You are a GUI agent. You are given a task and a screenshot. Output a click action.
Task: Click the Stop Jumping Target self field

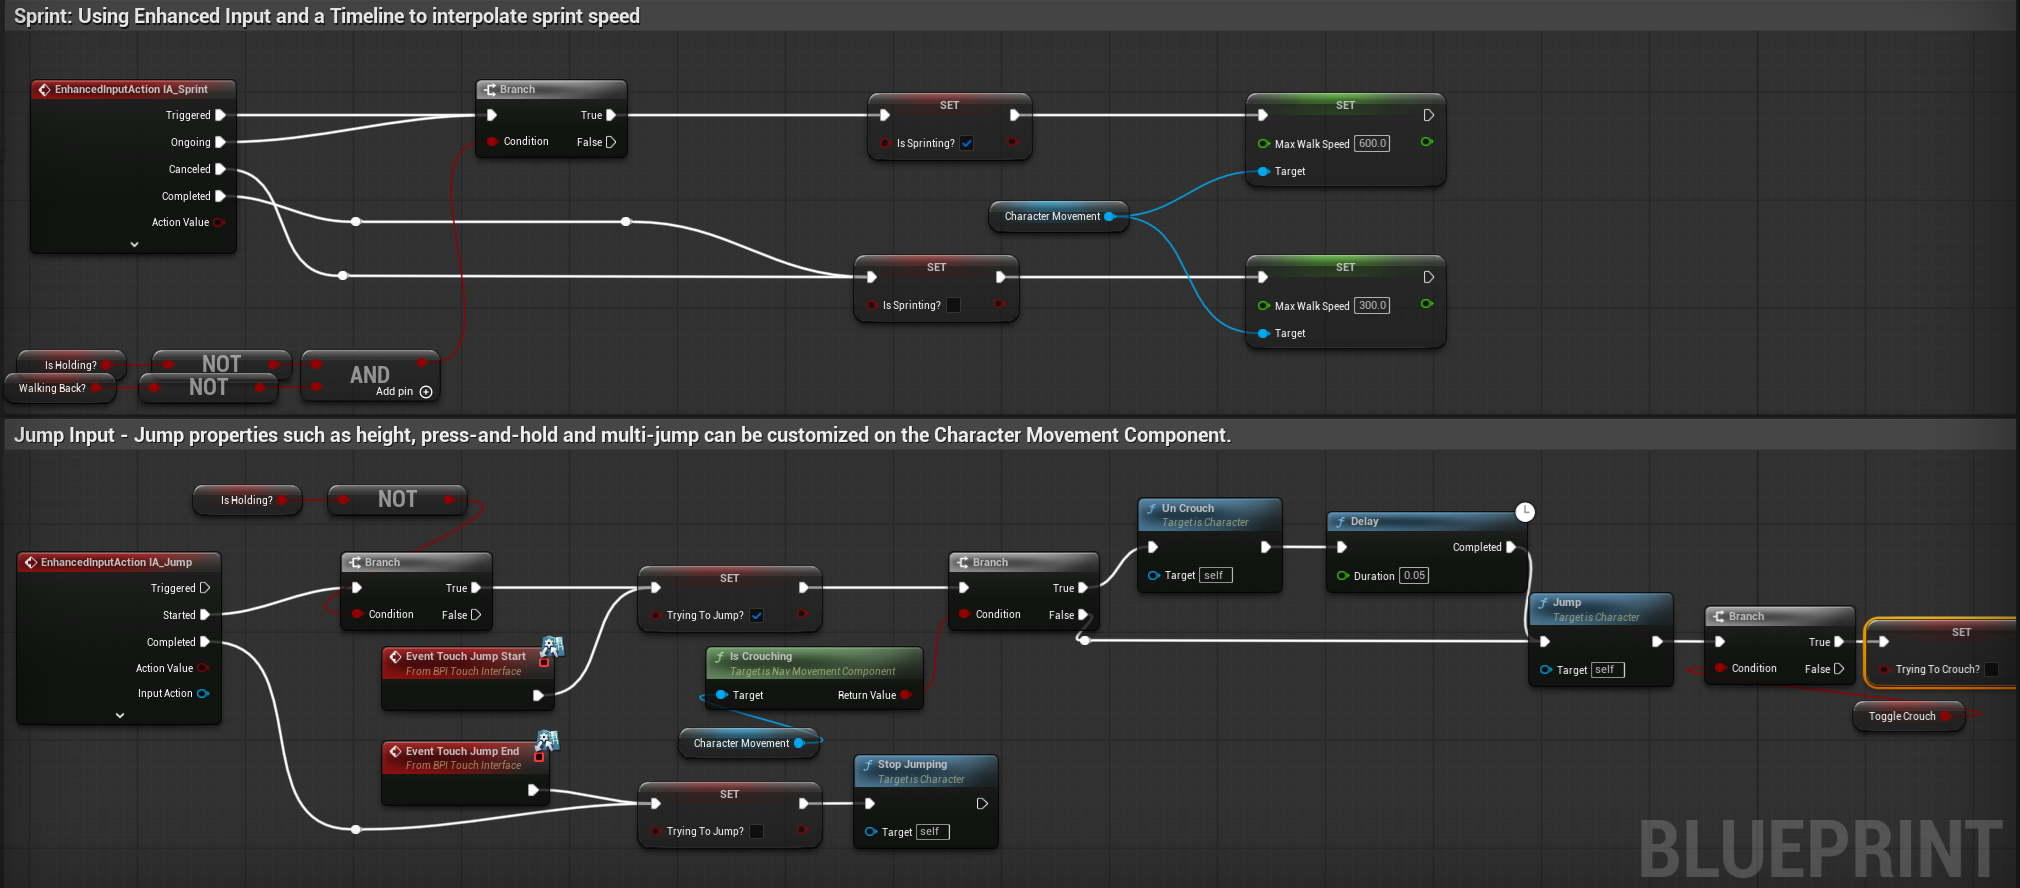pyautogui.click(x=932, y=832)
